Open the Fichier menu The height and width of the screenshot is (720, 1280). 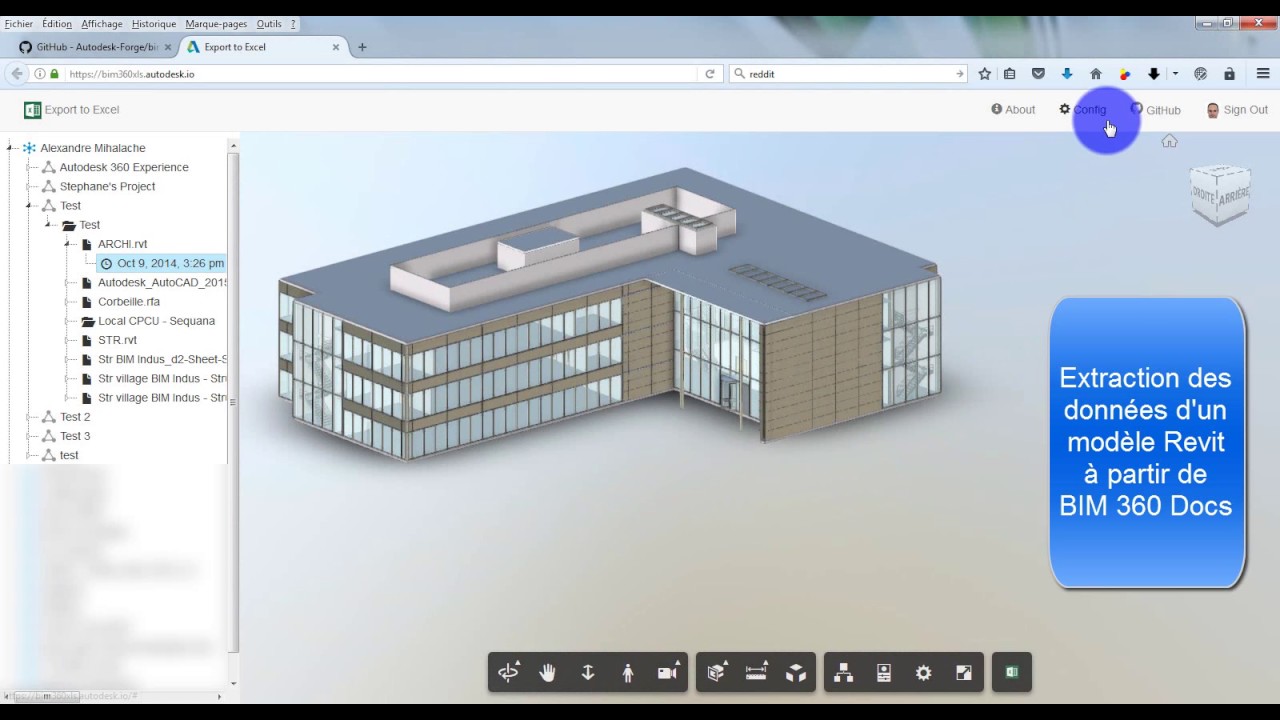tap(19, 24)
